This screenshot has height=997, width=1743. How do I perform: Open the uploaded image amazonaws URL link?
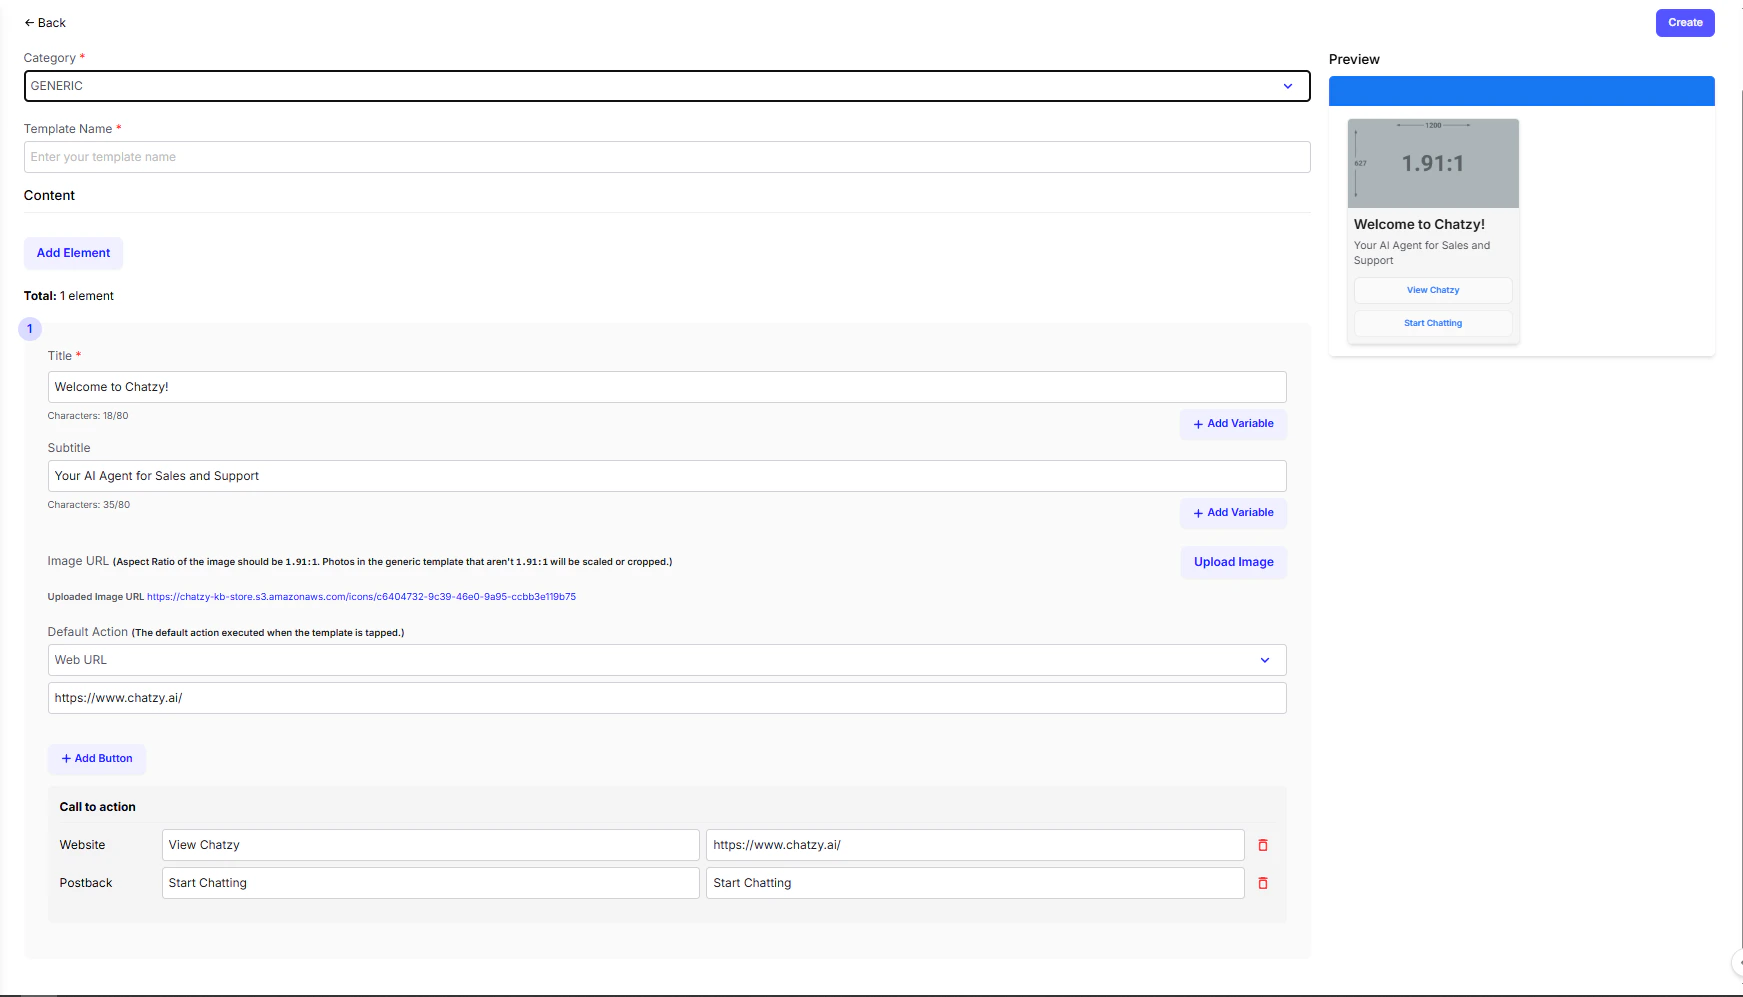[361, 597]
